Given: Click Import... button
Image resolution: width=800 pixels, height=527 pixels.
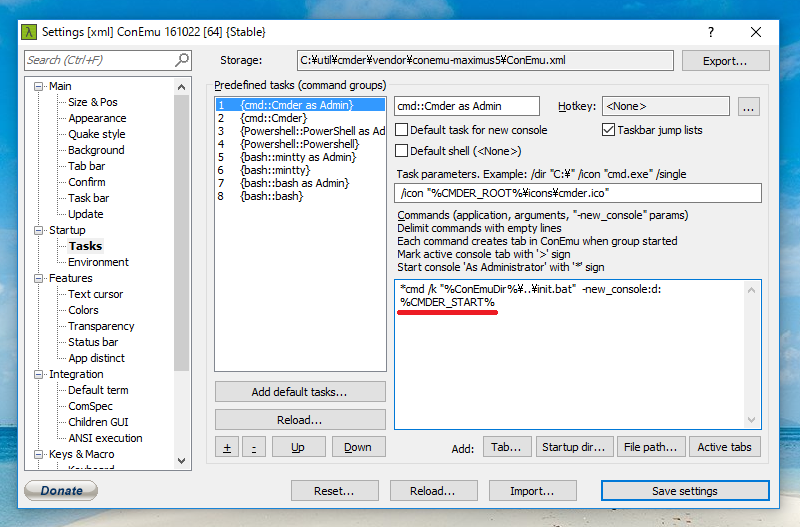Looking at the screenshot, I should (533, 491).
